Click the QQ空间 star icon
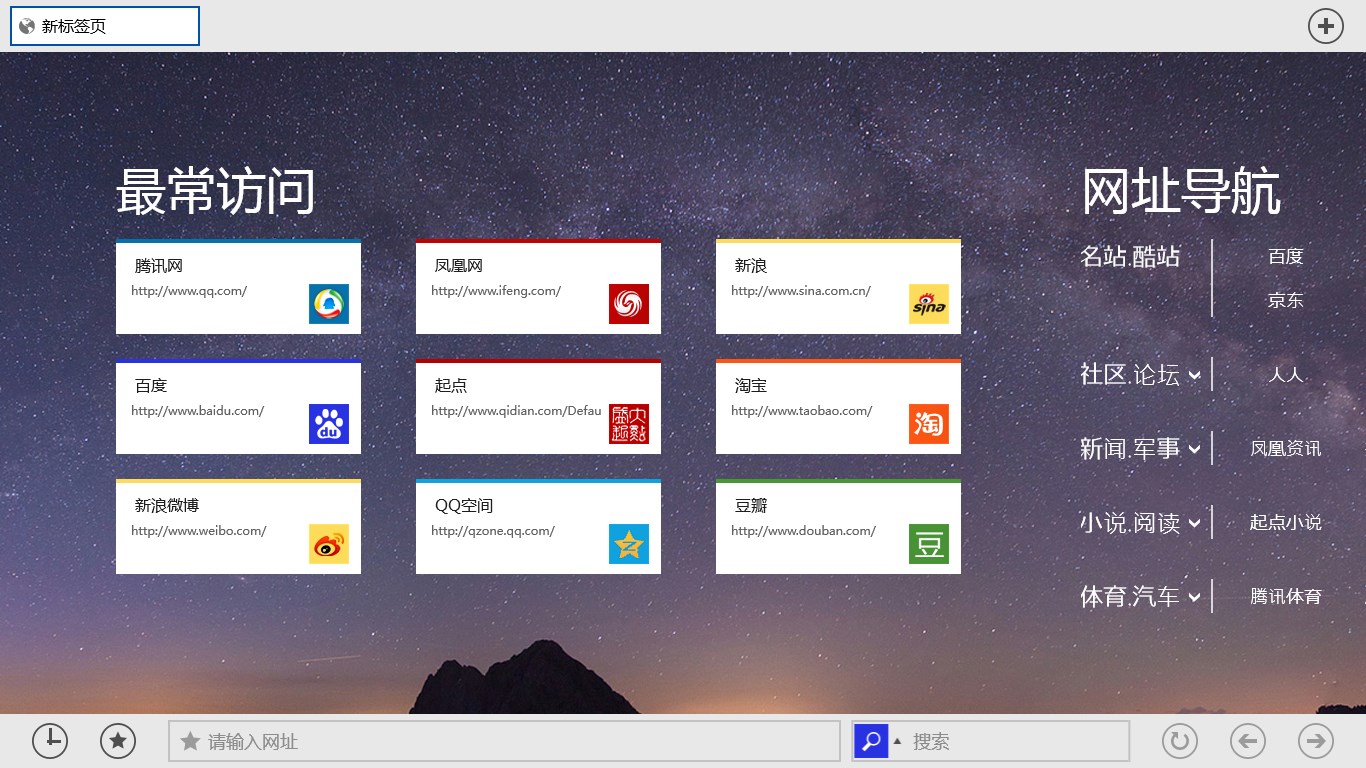The width and height of the screenshot is (1366, 768). click(629, 544)
